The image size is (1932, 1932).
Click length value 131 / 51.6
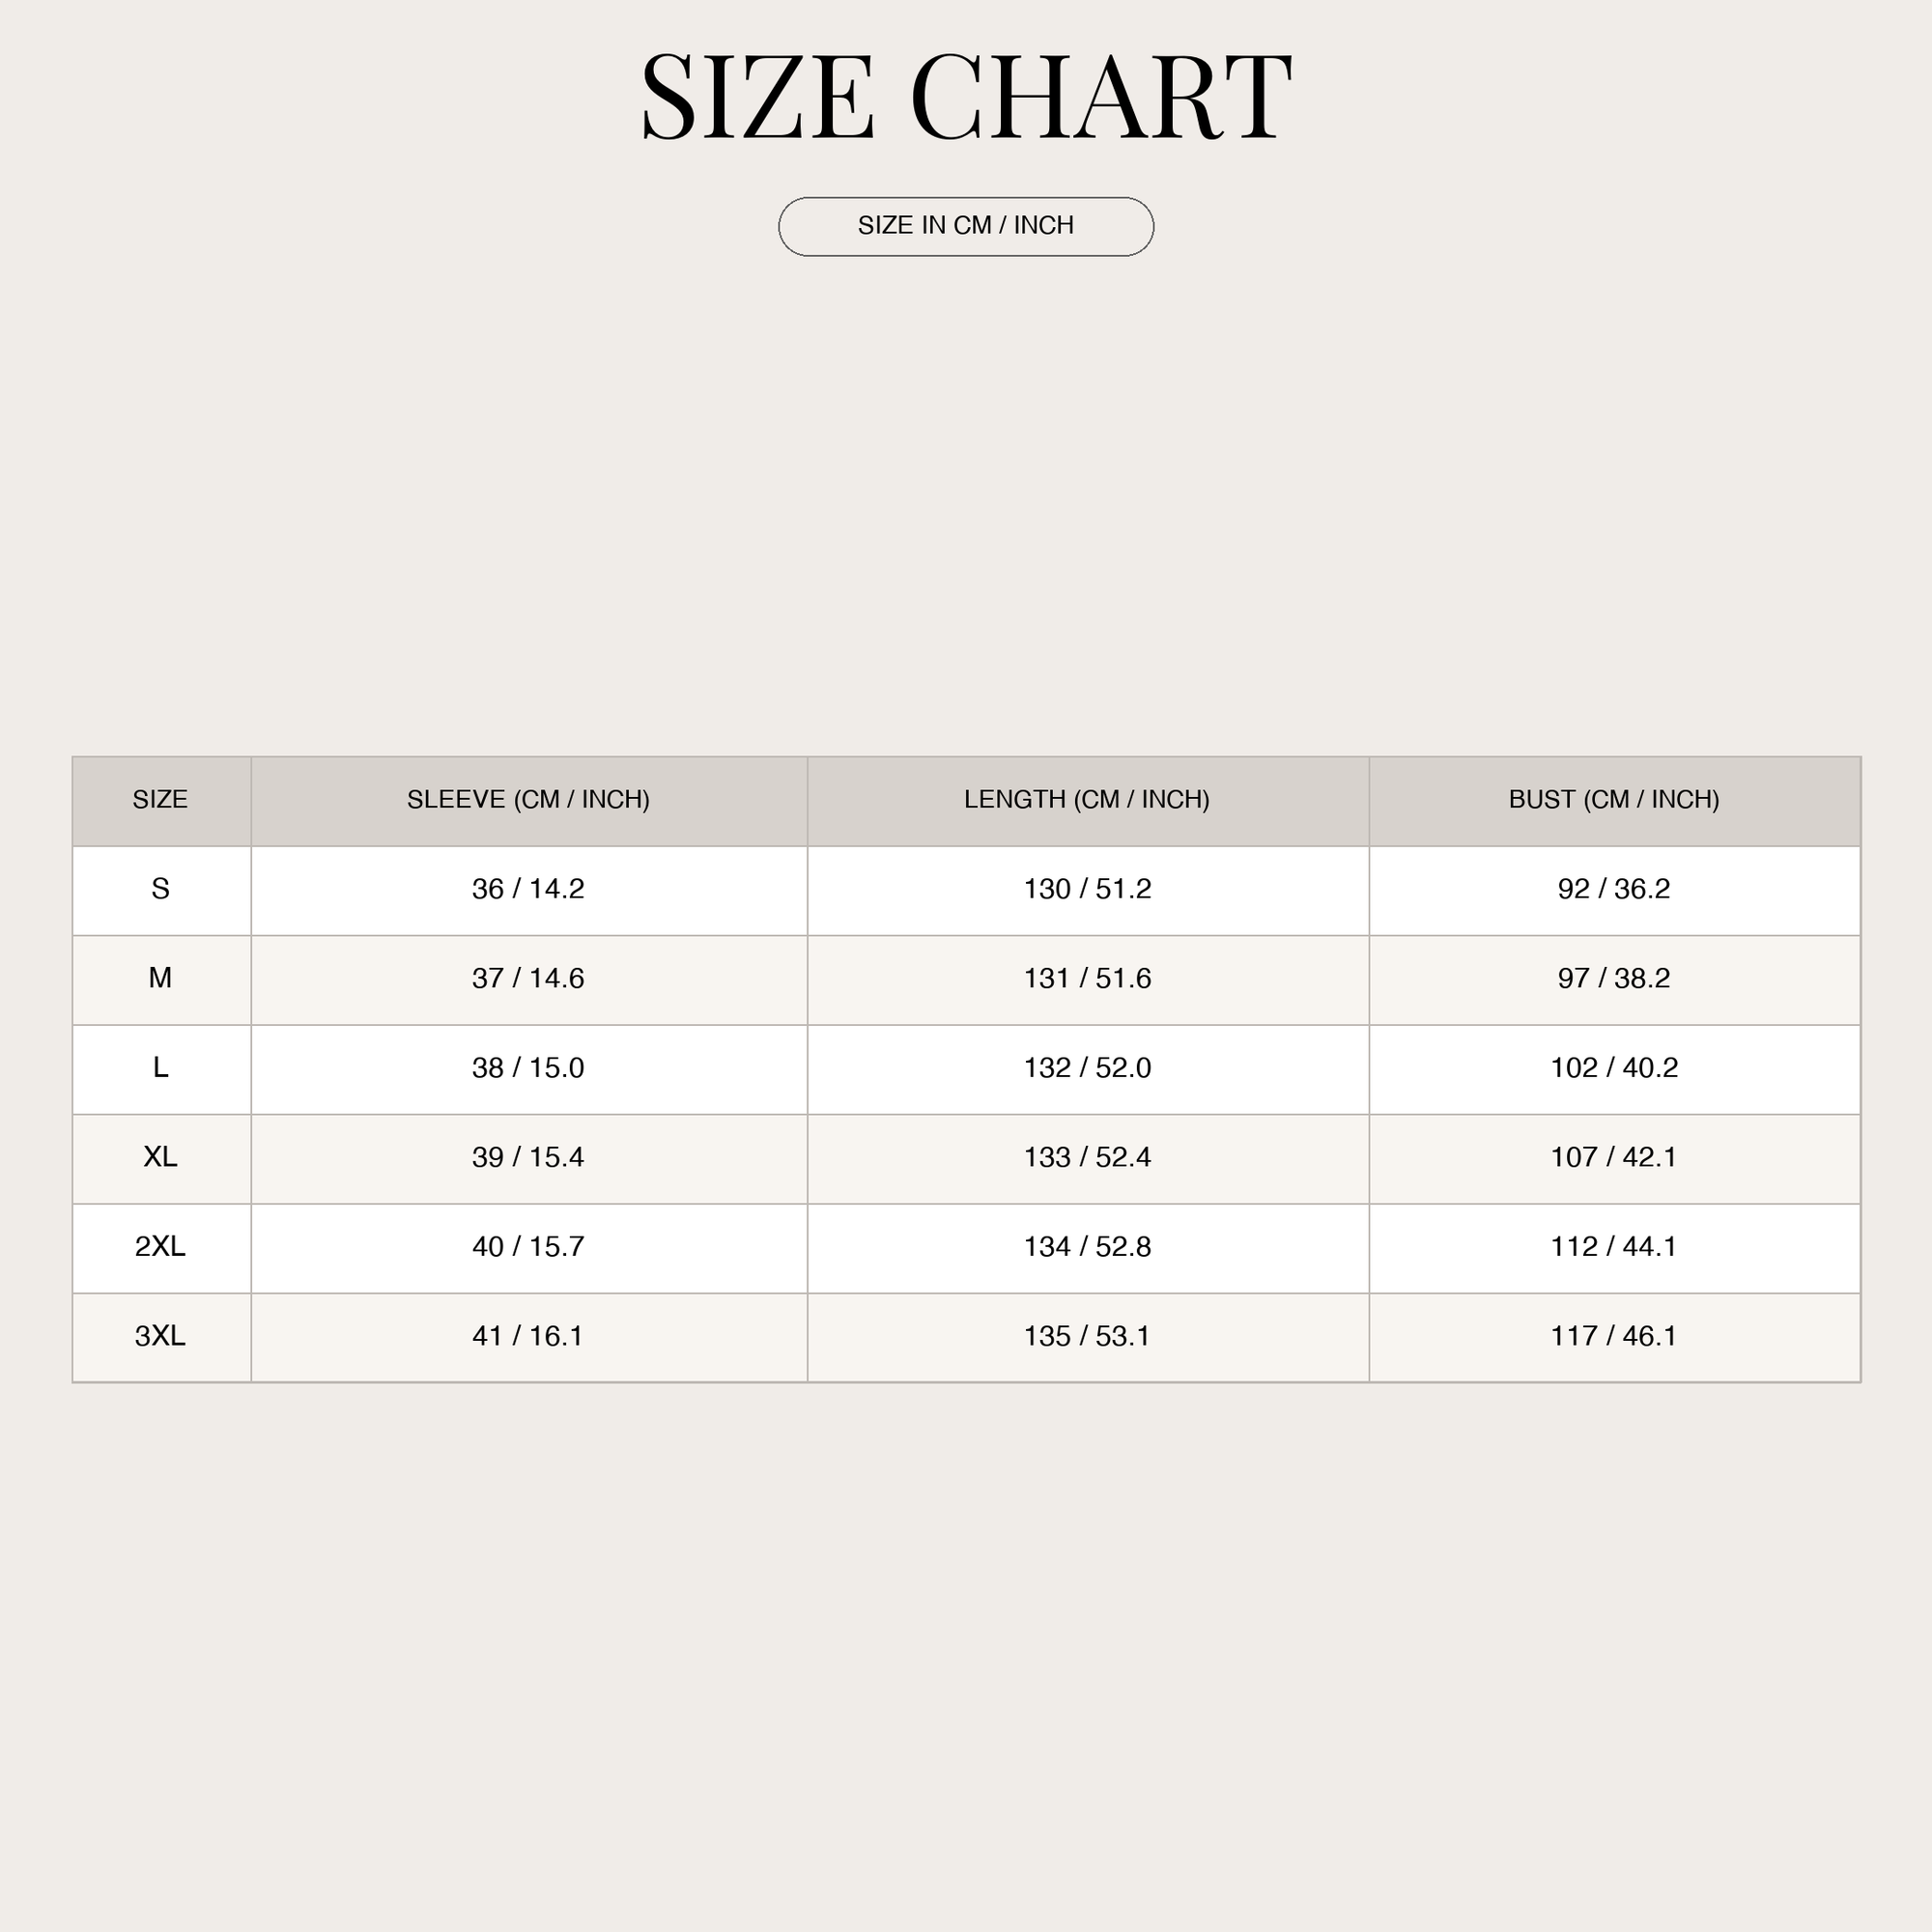click(1087, 977)
